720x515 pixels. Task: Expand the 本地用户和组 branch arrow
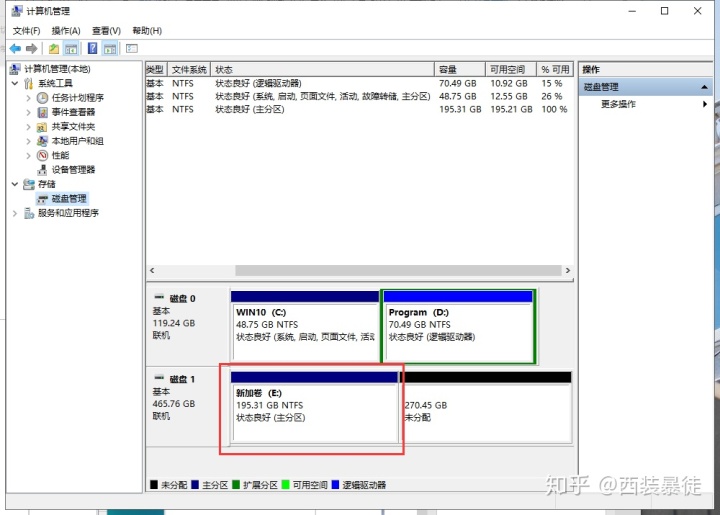(28, 141)
